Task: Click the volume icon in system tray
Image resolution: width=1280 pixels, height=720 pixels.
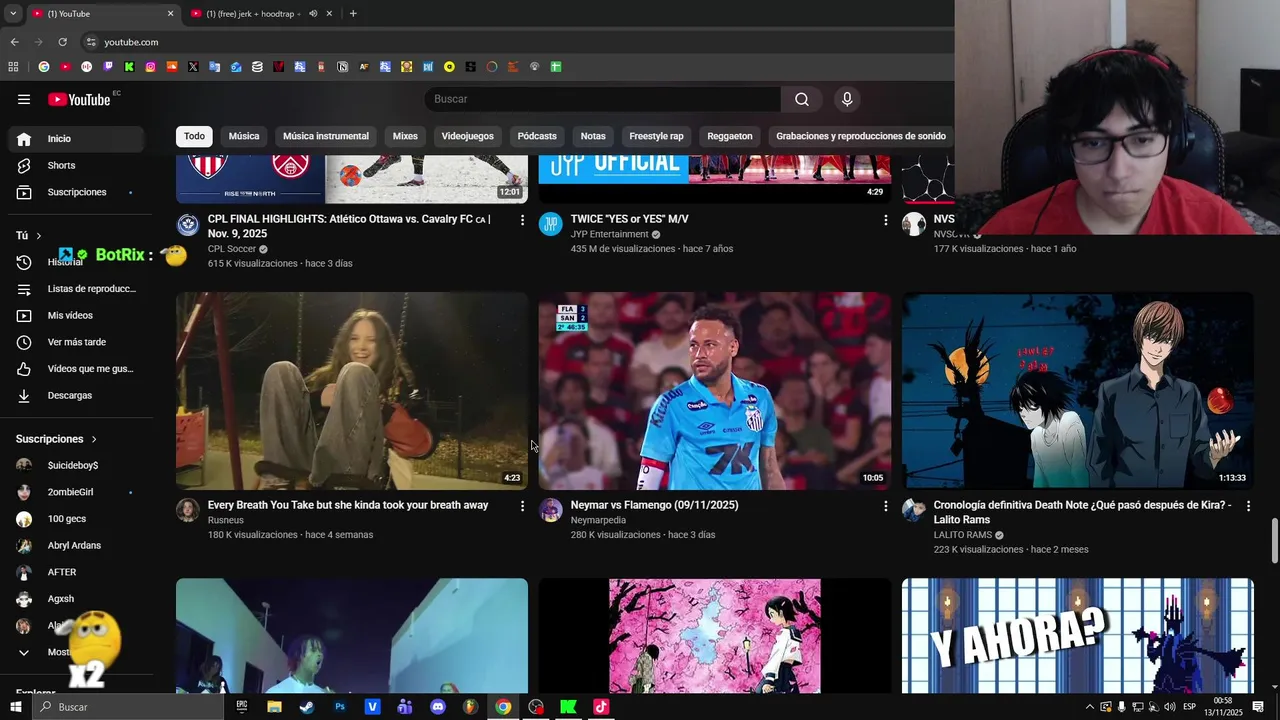Action: [1169, 707]
